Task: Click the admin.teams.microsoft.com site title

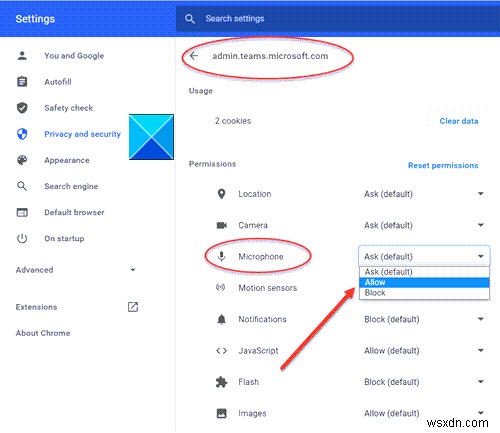Action: pyautogui.click(x=270, y=56)
